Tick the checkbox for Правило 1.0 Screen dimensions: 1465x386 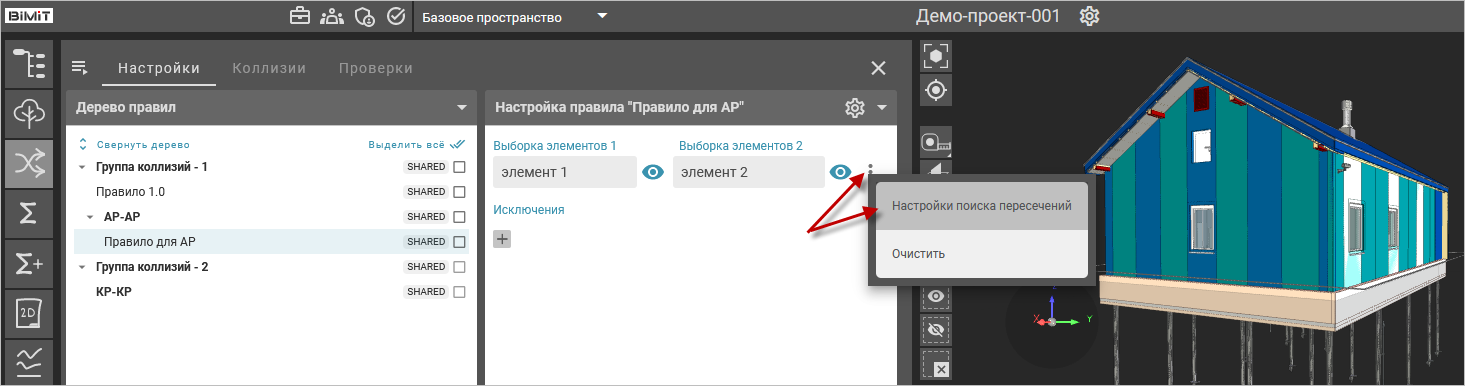460,192
